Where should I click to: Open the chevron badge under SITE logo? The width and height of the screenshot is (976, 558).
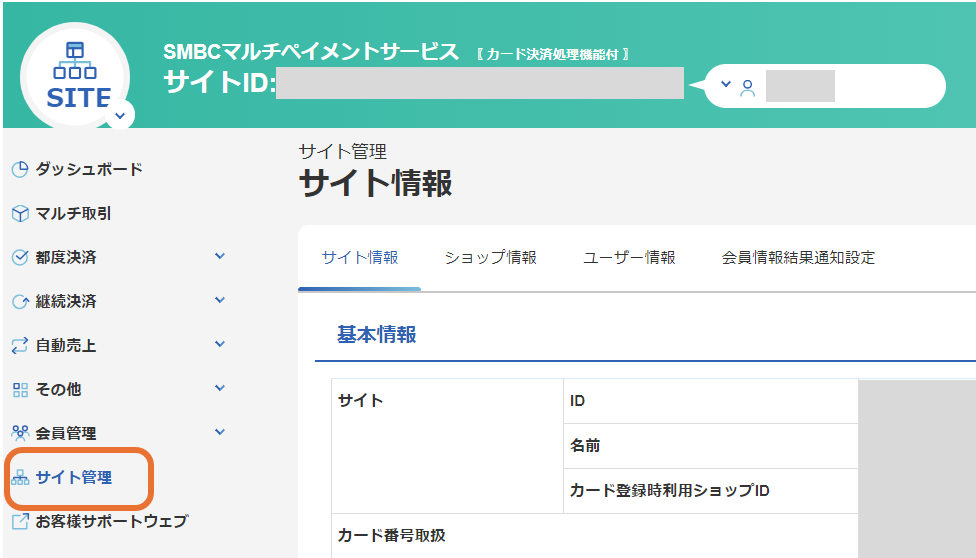click(x=120, y=115)
